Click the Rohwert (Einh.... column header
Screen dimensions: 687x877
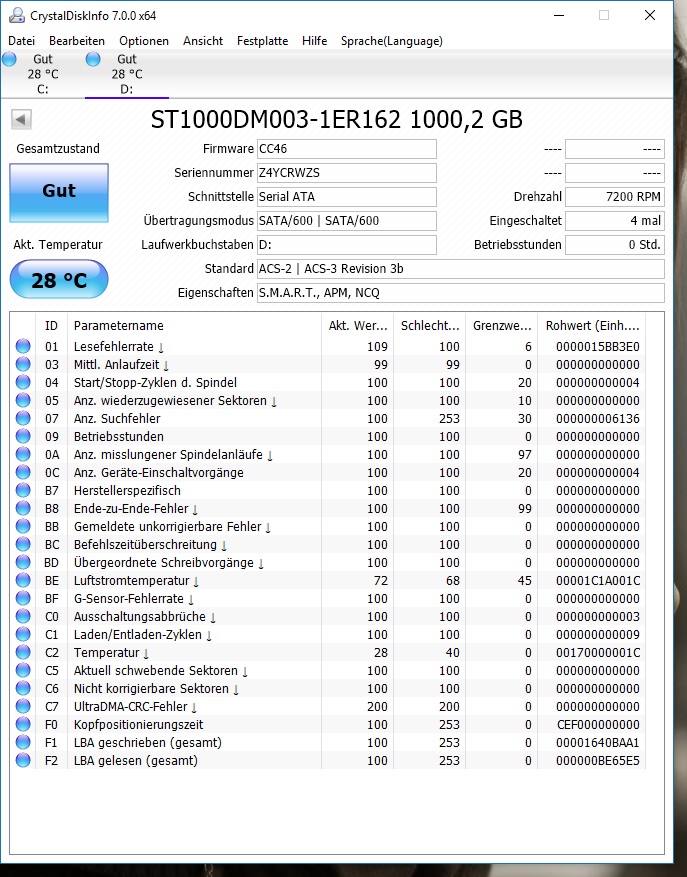[x=592, y=326]
